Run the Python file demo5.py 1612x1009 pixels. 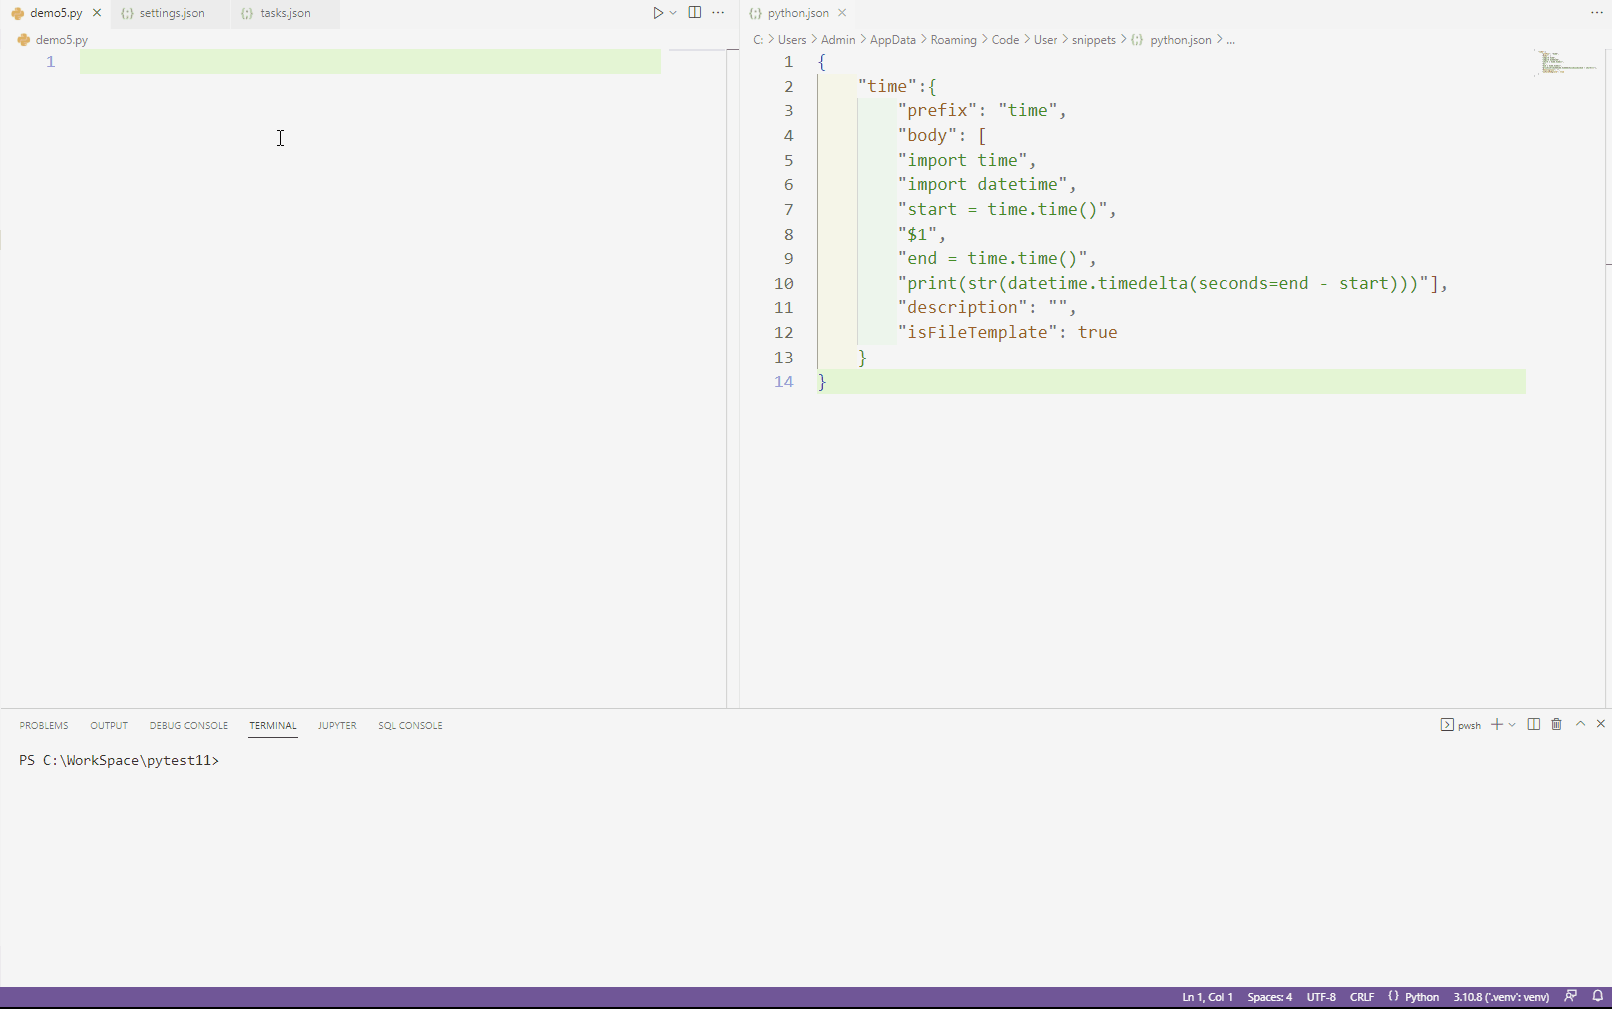[657, 12]
